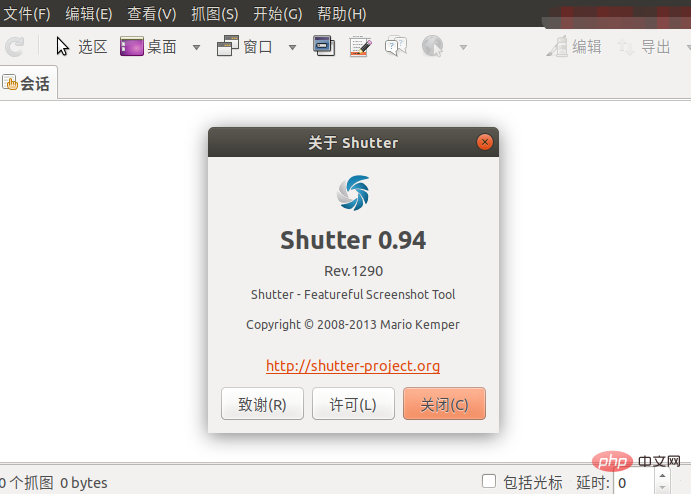
Task: Click the '关于 Shutter' dialog title
Action: click(x=353, y=143)
